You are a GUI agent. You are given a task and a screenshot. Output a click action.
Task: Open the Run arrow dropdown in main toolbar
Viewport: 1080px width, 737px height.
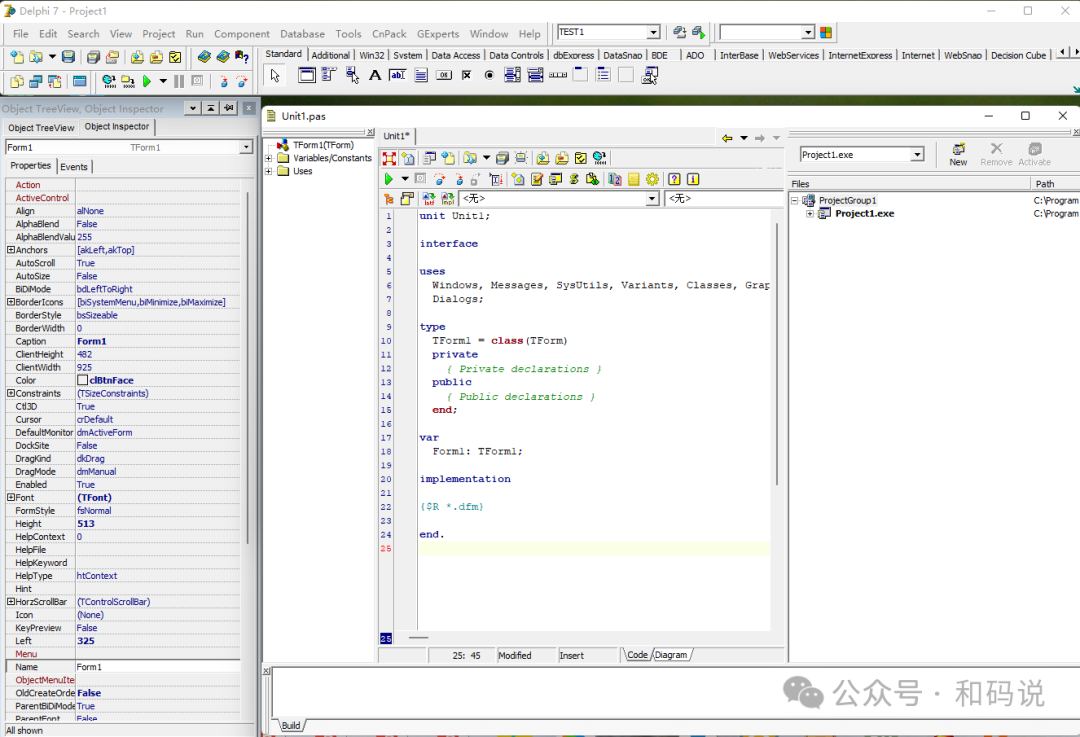(x=163, y=81)
